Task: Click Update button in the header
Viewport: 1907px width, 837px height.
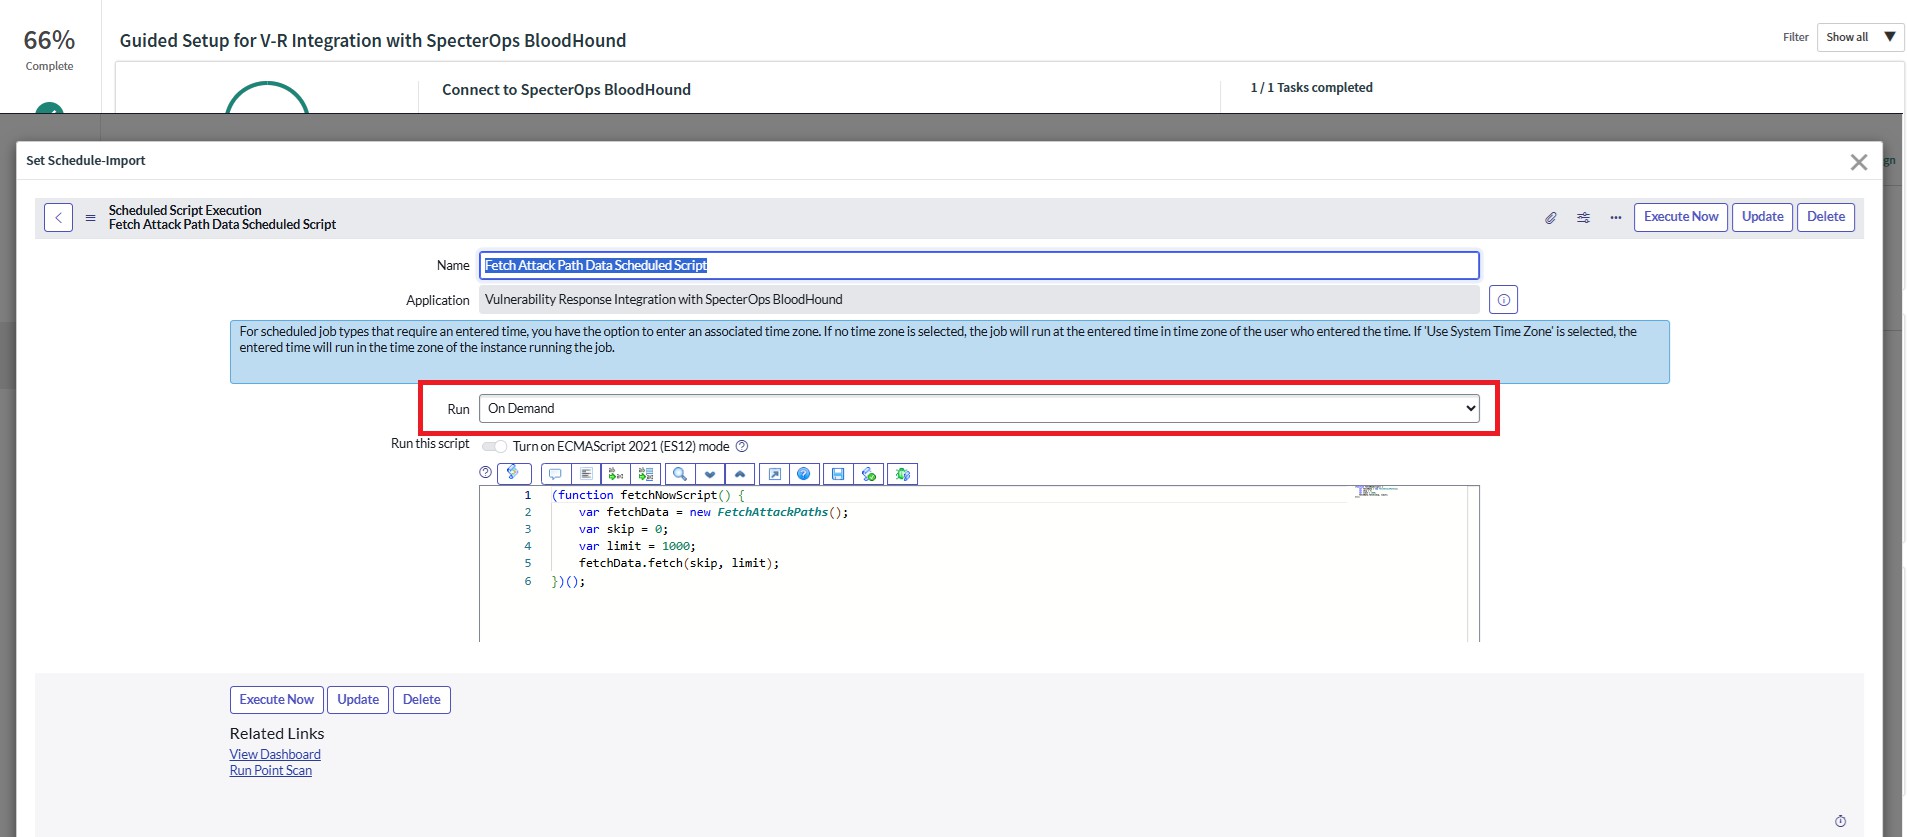Action: tap(1762, 217)
